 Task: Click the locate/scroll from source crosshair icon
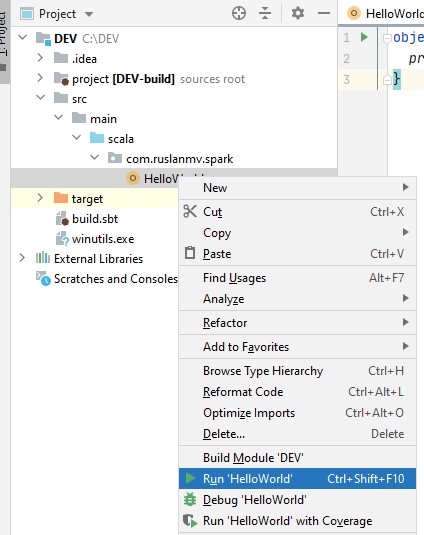click(x=239, y=14)
